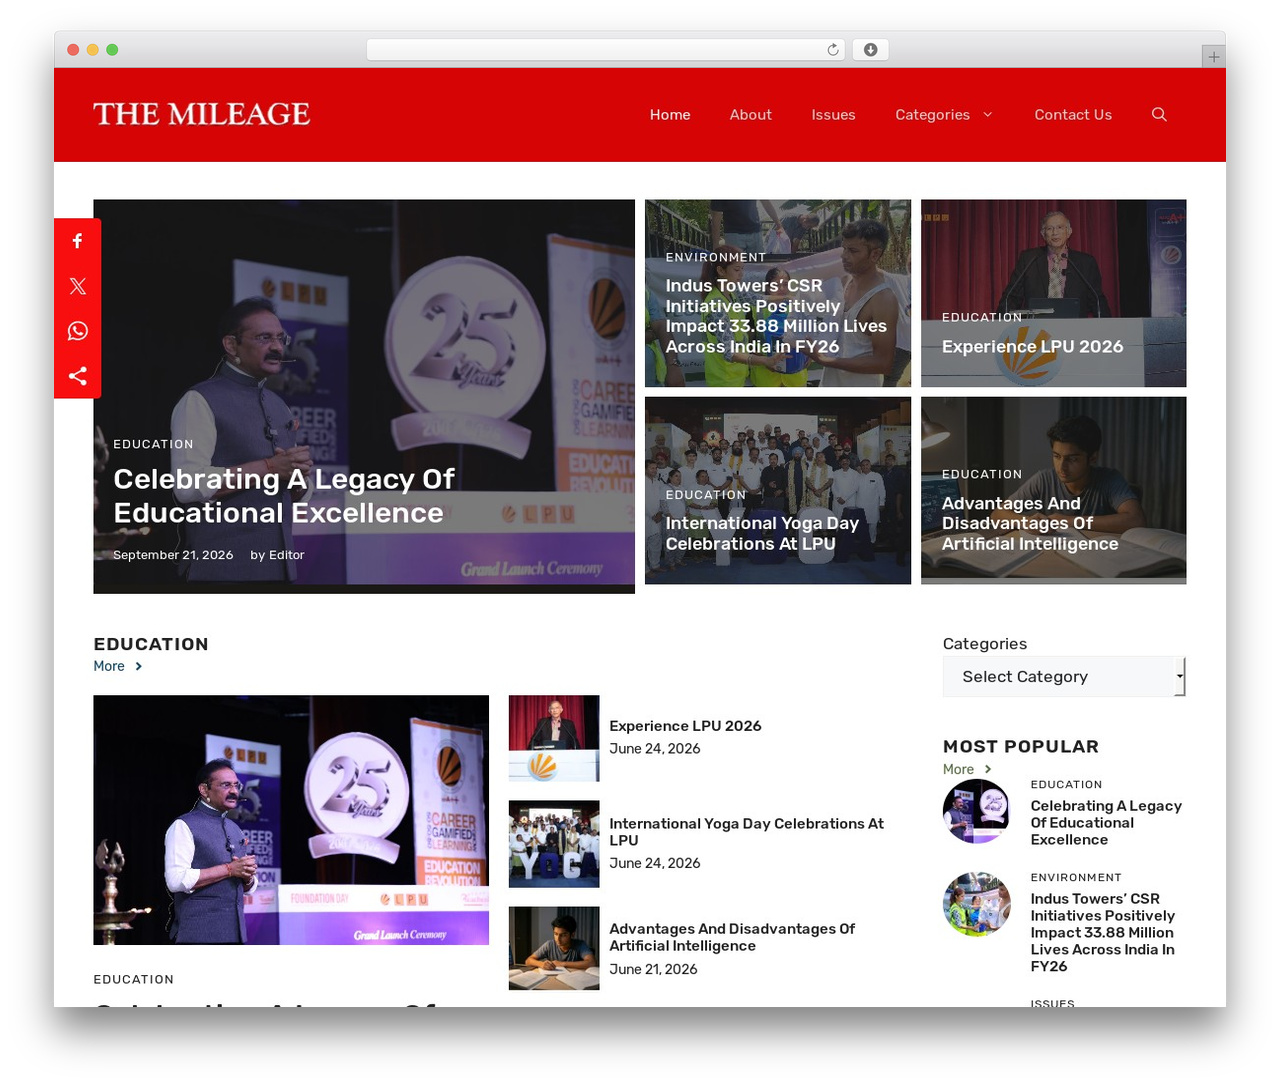Add a new browser tab with plus button
Viewport: 1280px width, 1084px height.
[x=1213, y=57]
